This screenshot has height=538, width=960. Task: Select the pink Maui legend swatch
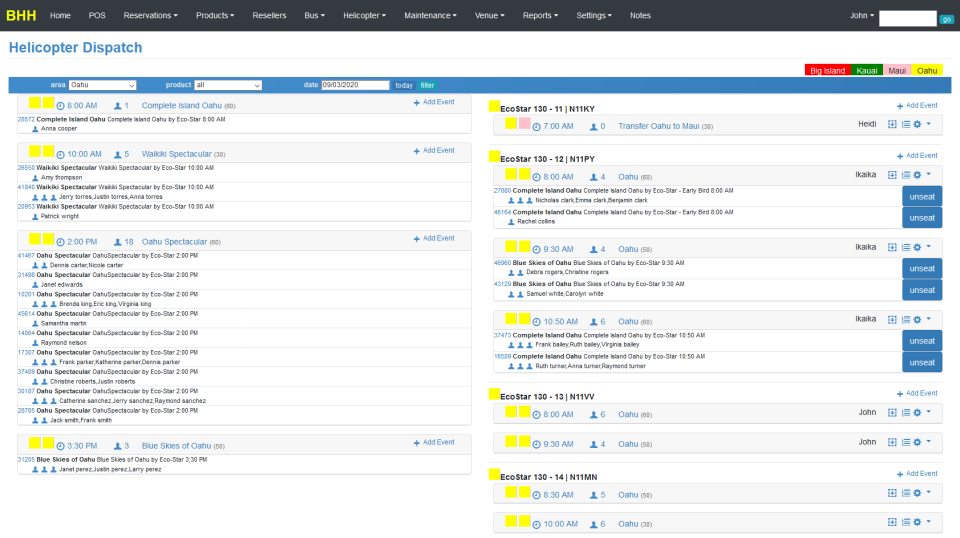click(x=897, y=70)
